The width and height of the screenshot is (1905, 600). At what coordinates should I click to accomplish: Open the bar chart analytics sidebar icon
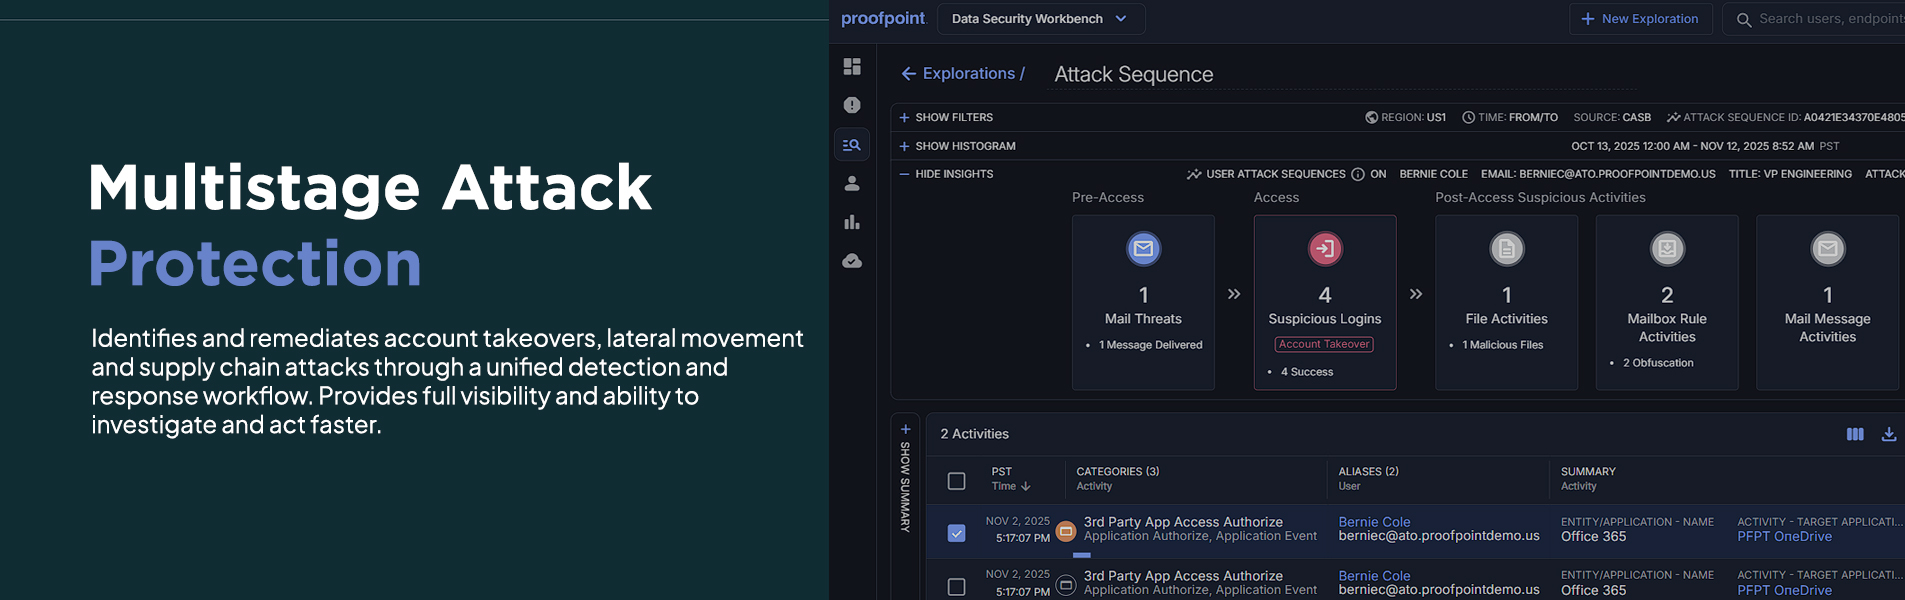852,222
